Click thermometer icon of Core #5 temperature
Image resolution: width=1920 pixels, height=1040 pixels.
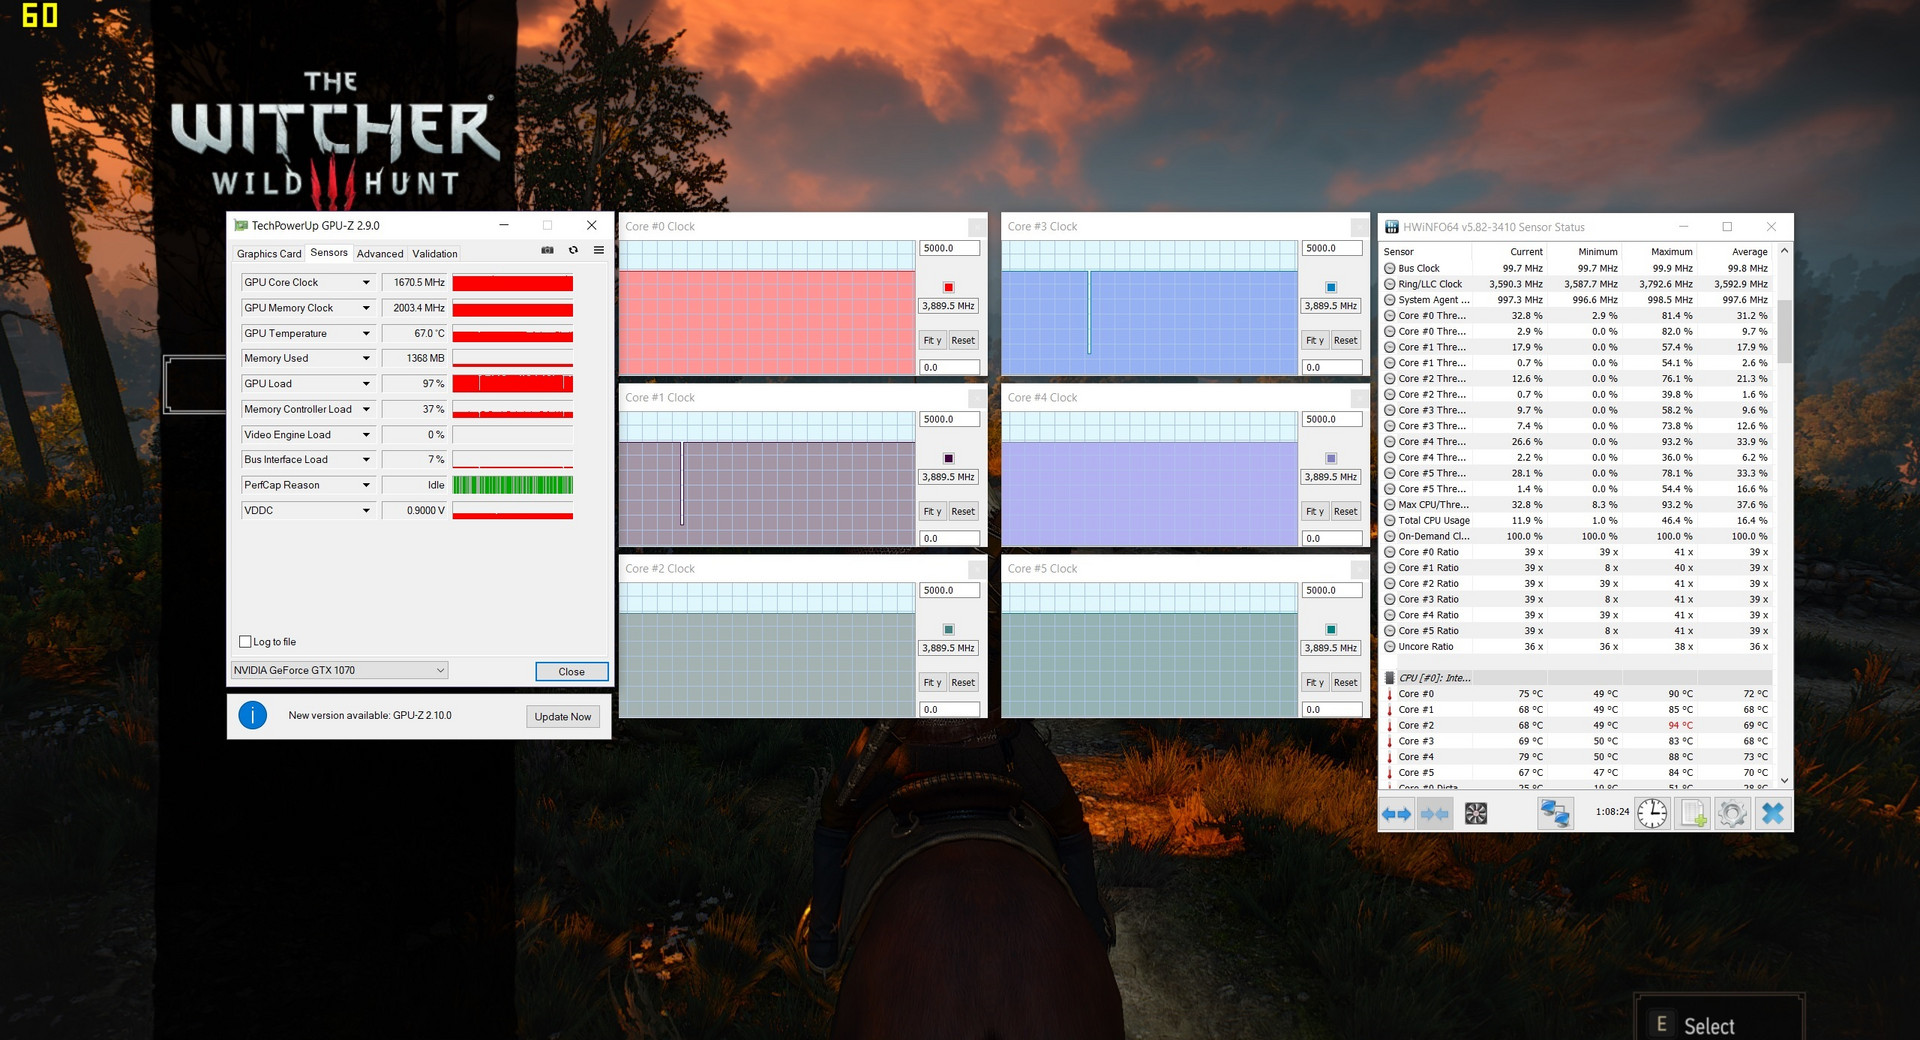(x=1389, y=773)
